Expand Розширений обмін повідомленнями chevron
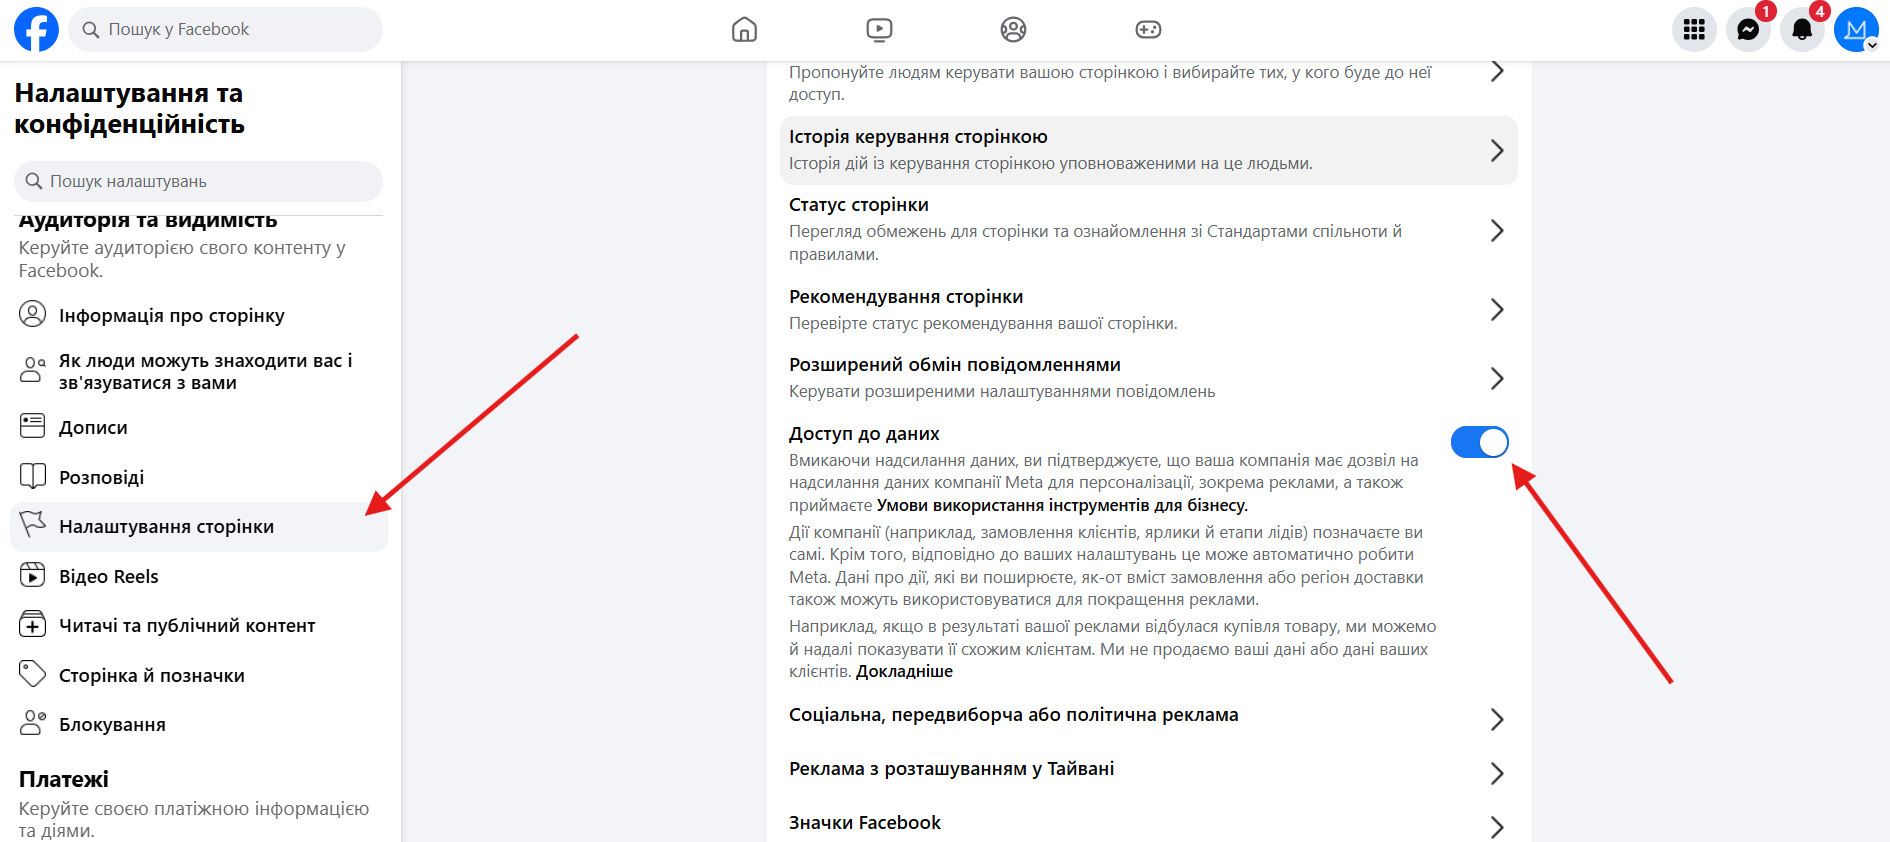 (1496, 378)
